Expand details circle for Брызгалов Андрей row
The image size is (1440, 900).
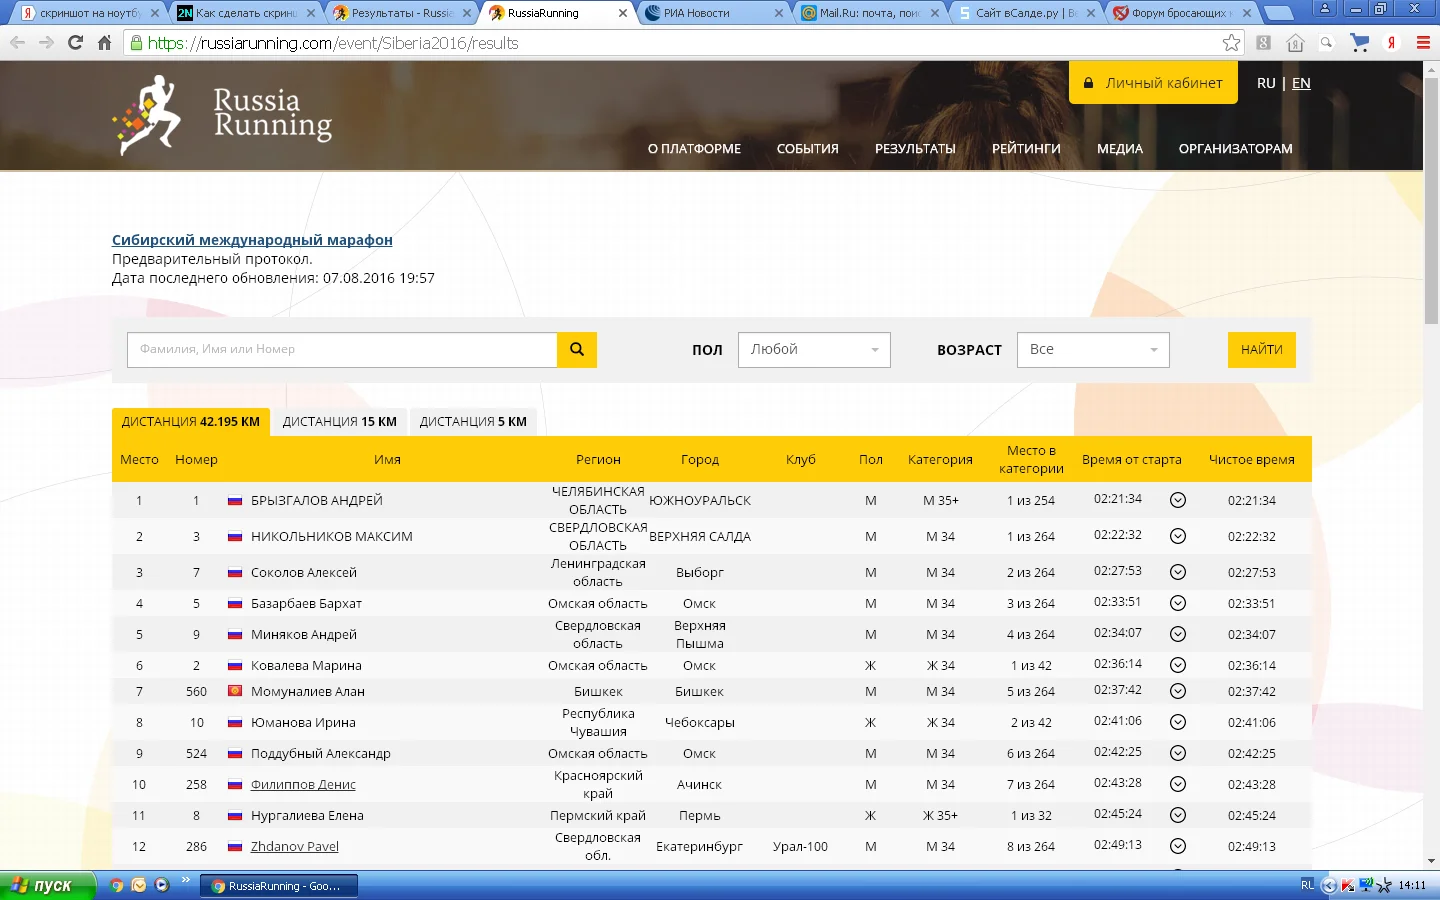pos(1178,500)
